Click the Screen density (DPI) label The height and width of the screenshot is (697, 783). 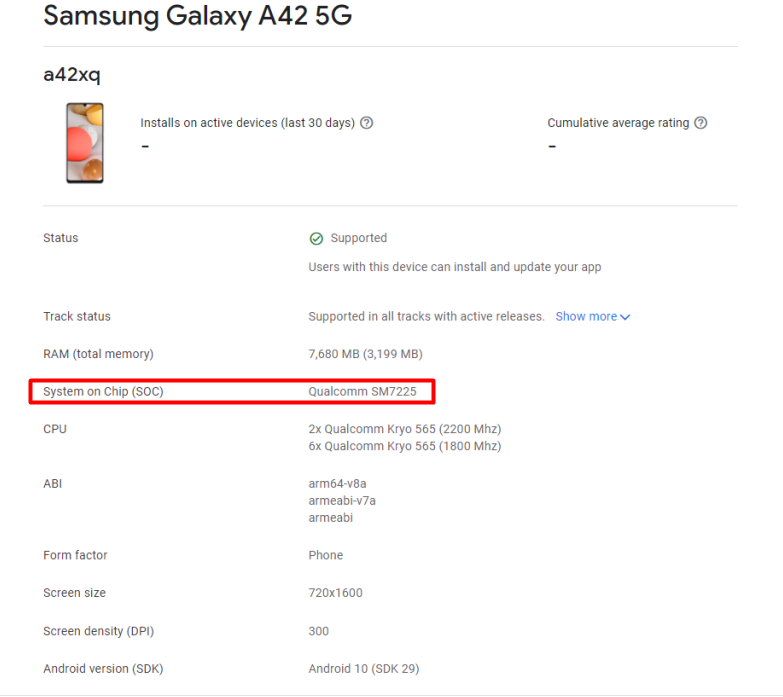tap(98, 631)
